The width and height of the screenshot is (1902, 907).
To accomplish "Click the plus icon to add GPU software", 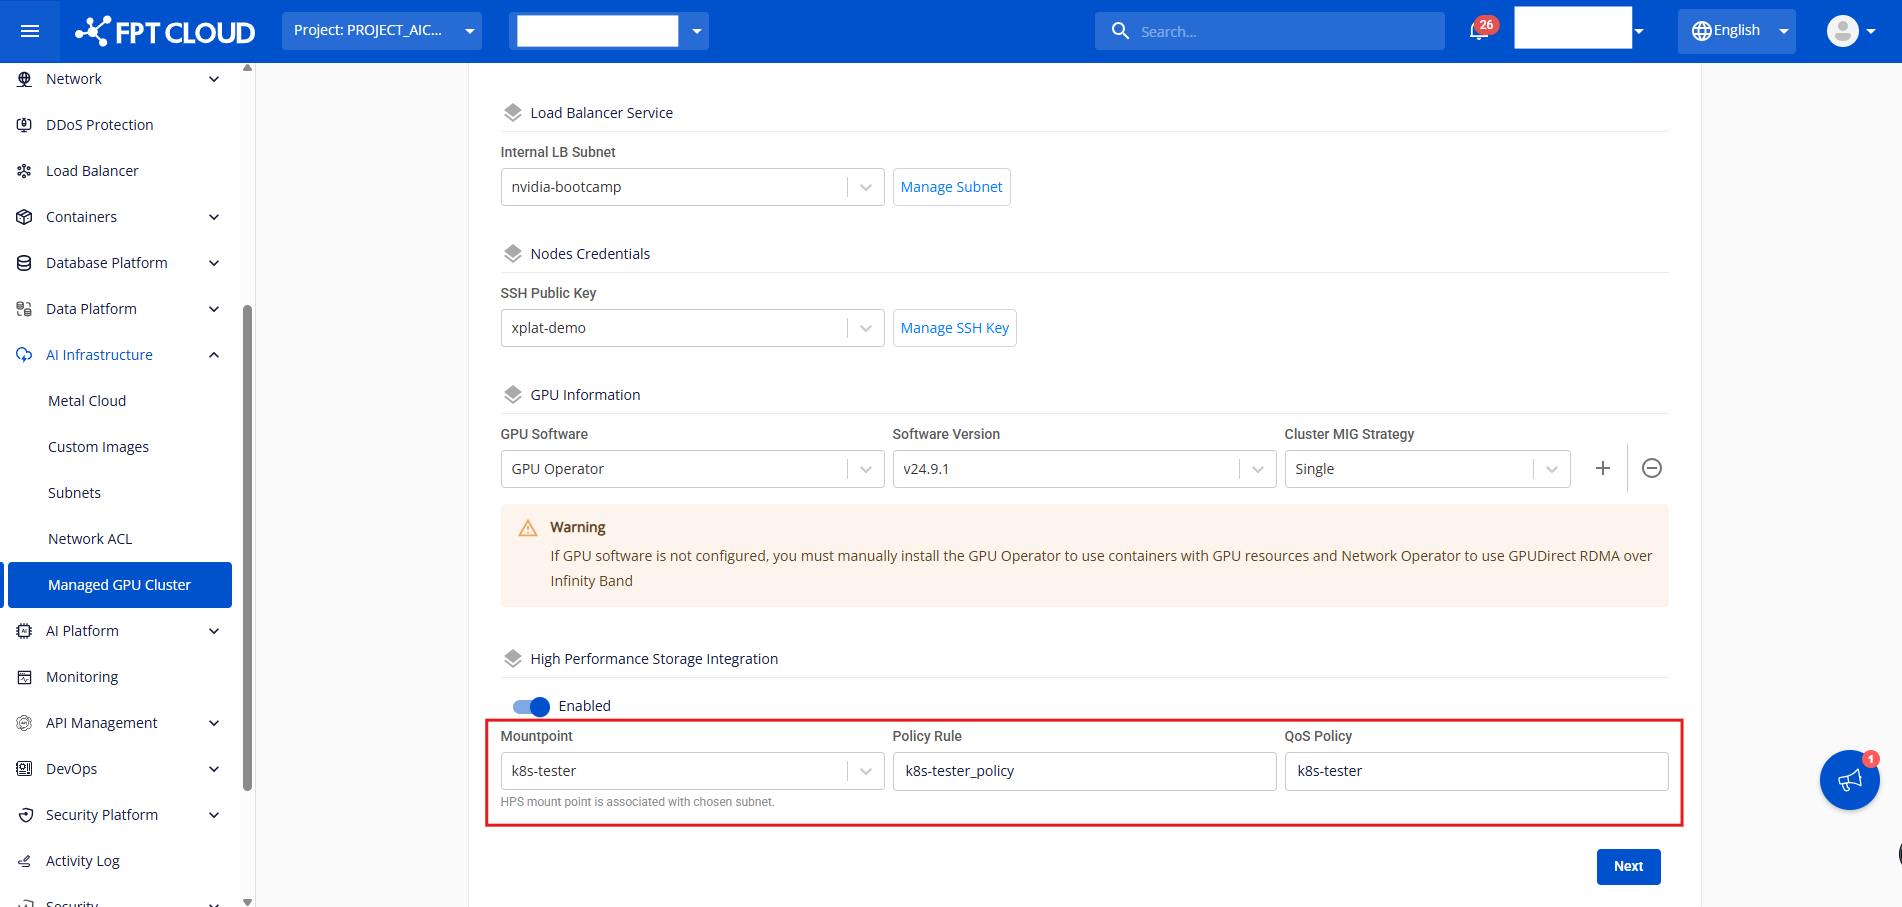I will click(x=1602, y=468).
